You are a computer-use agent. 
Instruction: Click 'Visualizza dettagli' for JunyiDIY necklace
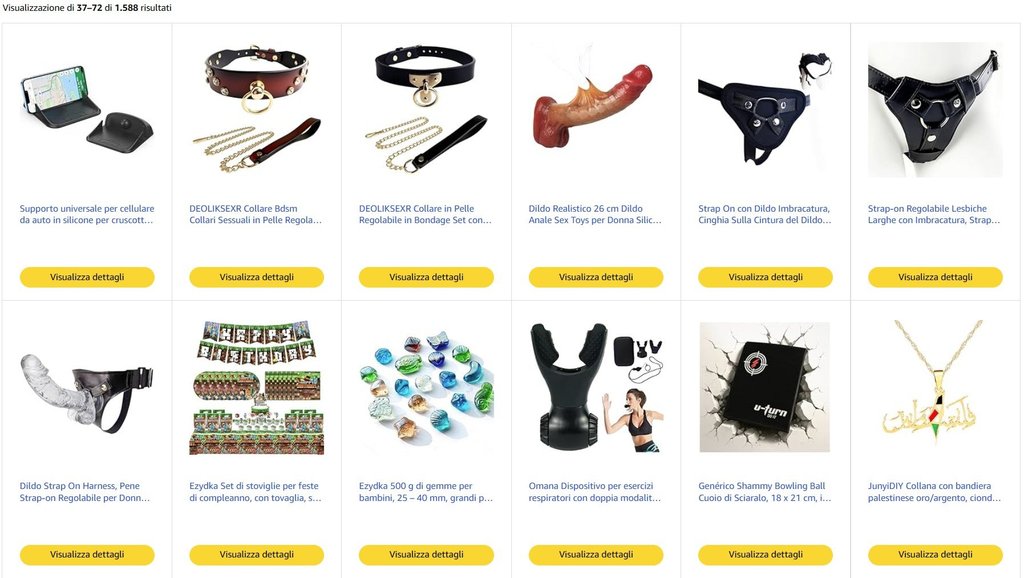coord(935,554)
